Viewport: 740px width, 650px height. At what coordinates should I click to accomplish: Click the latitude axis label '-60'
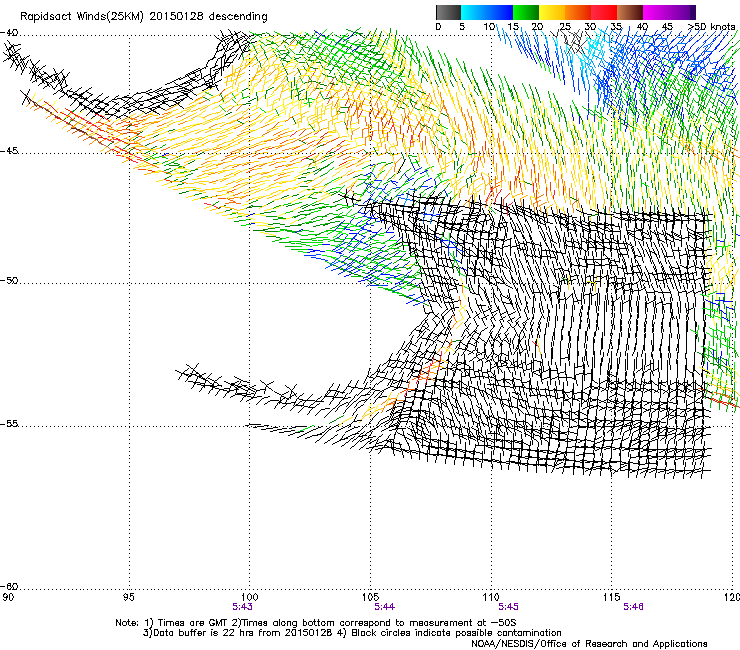(x=9, y=586)
